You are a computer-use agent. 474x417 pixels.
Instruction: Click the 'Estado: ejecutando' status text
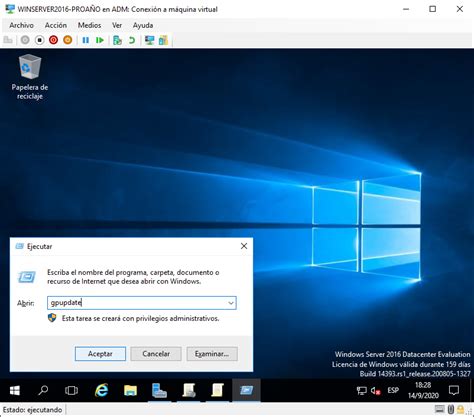[32, 410]
